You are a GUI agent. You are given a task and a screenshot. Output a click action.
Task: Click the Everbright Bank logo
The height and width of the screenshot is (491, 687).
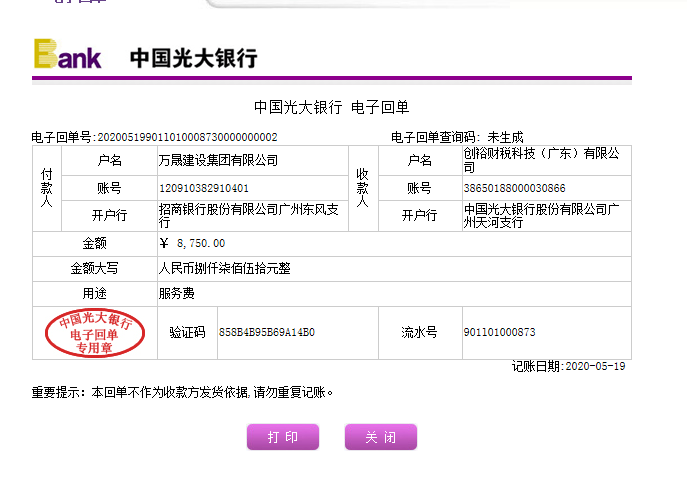(67, 53)
